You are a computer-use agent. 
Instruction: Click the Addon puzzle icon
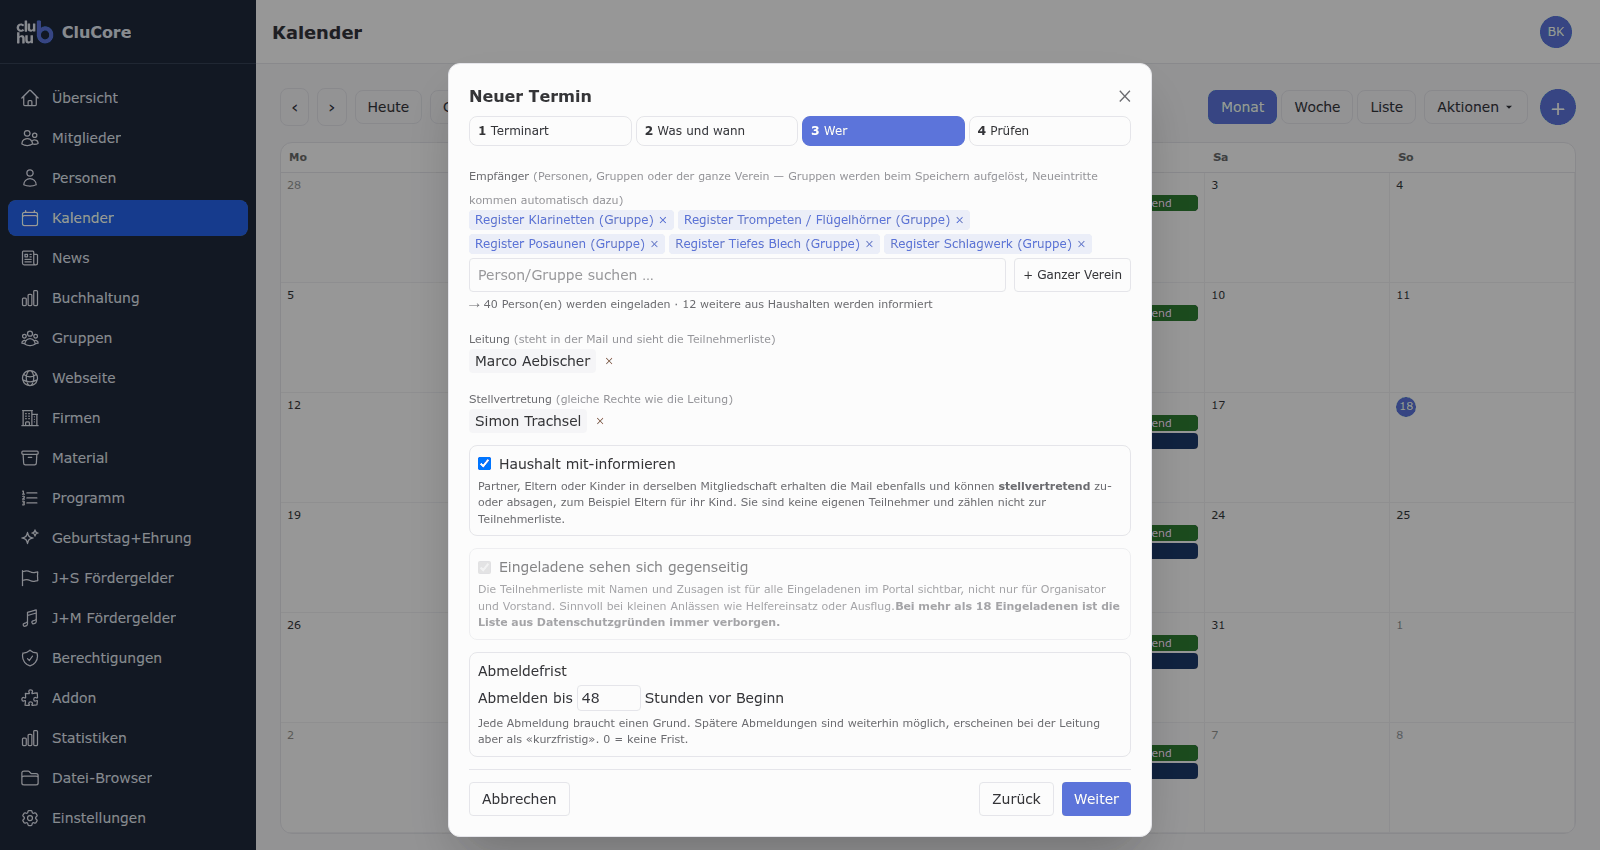[x=30, y=698]
